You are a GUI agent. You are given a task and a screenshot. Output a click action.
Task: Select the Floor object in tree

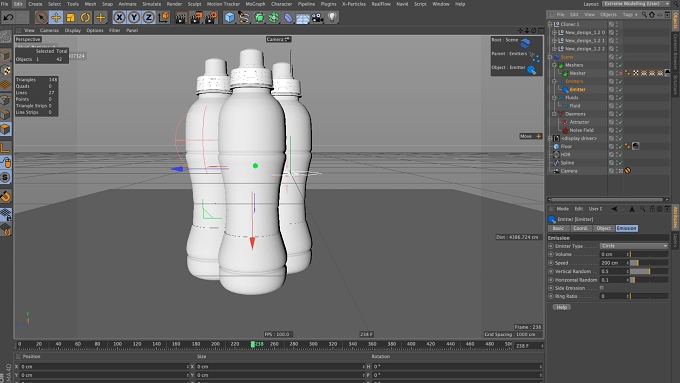[x=566, y=147]
